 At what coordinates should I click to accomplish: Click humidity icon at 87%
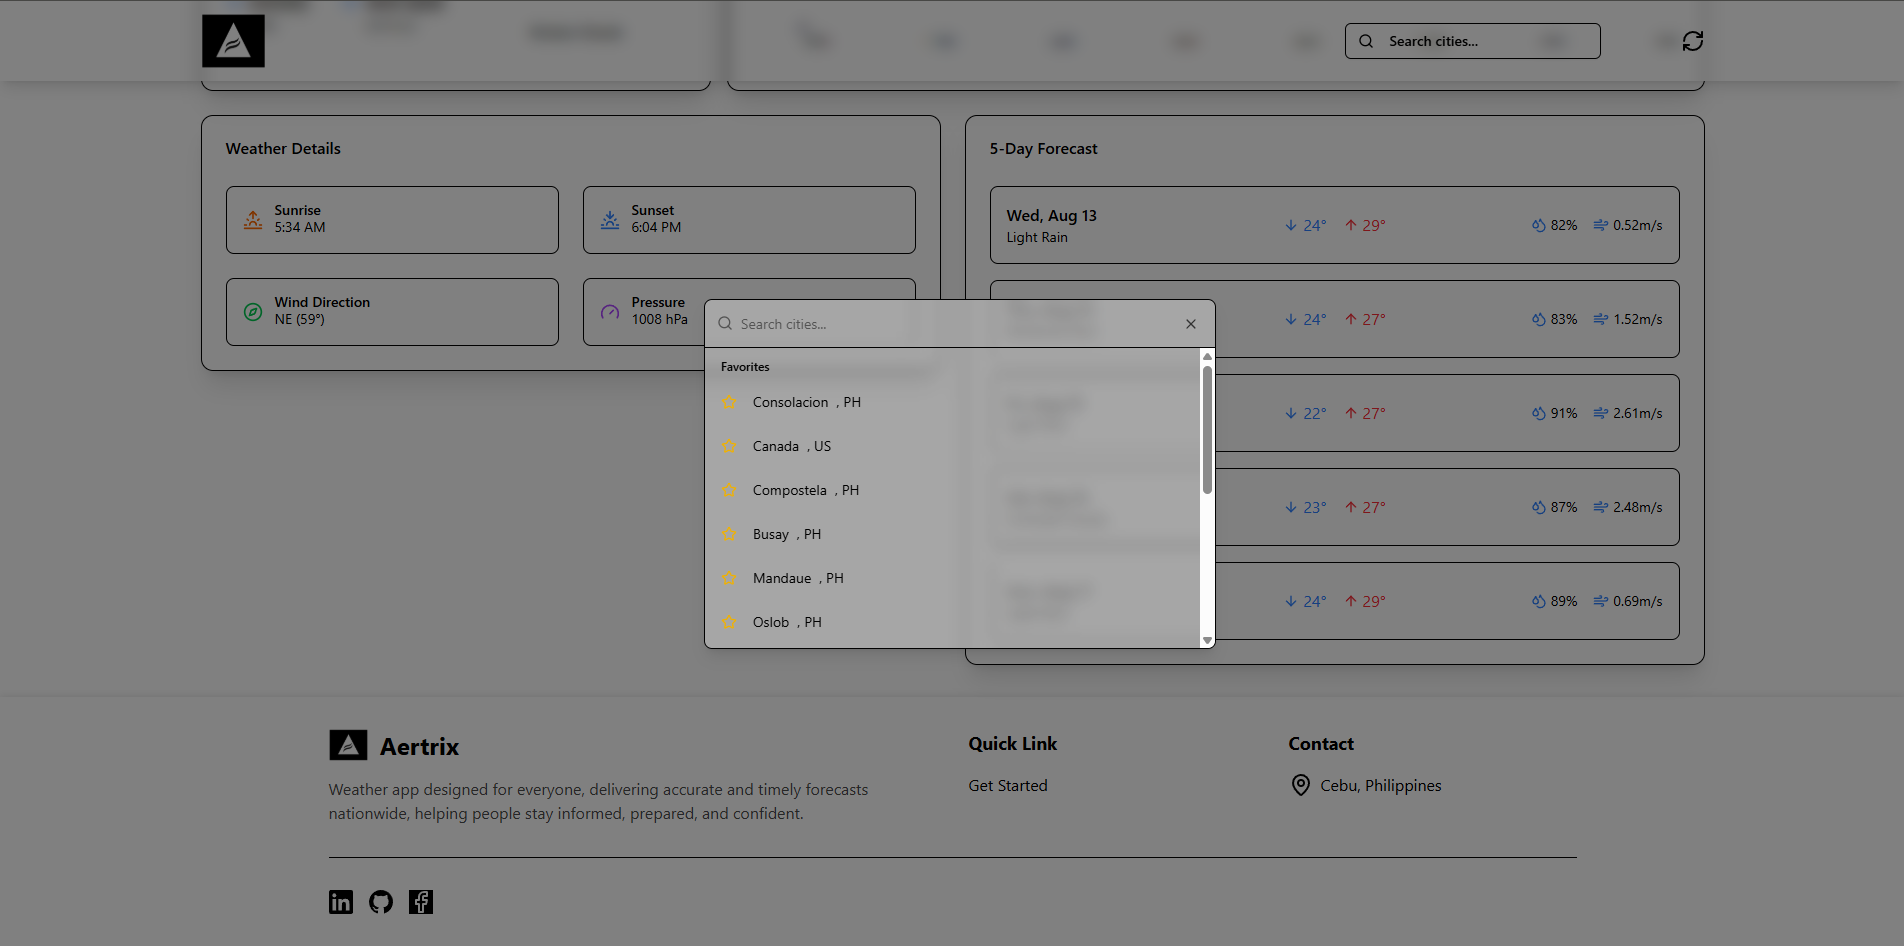[x=1538, y=507]
